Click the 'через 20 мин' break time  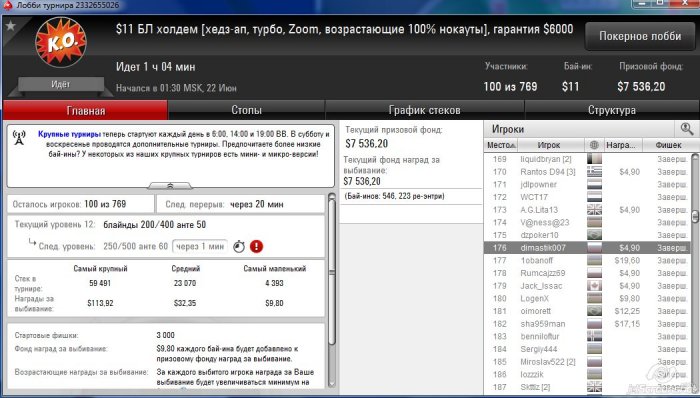click(257, 204)
